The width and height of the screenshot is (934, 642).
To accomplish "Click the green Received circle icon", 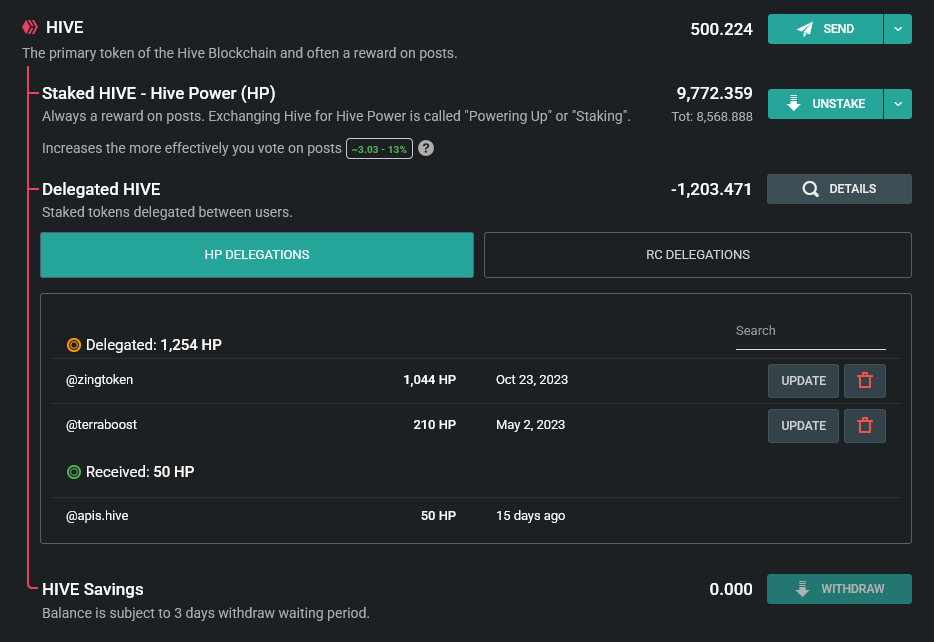I will click(x=74, y=472).
